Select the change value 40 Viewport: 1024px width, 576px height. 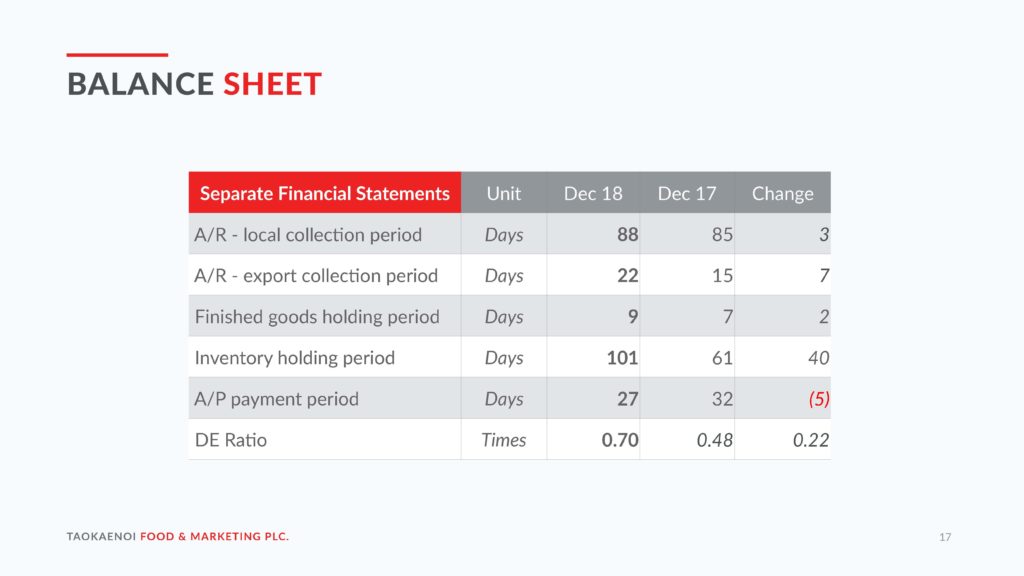pos(818,358)
